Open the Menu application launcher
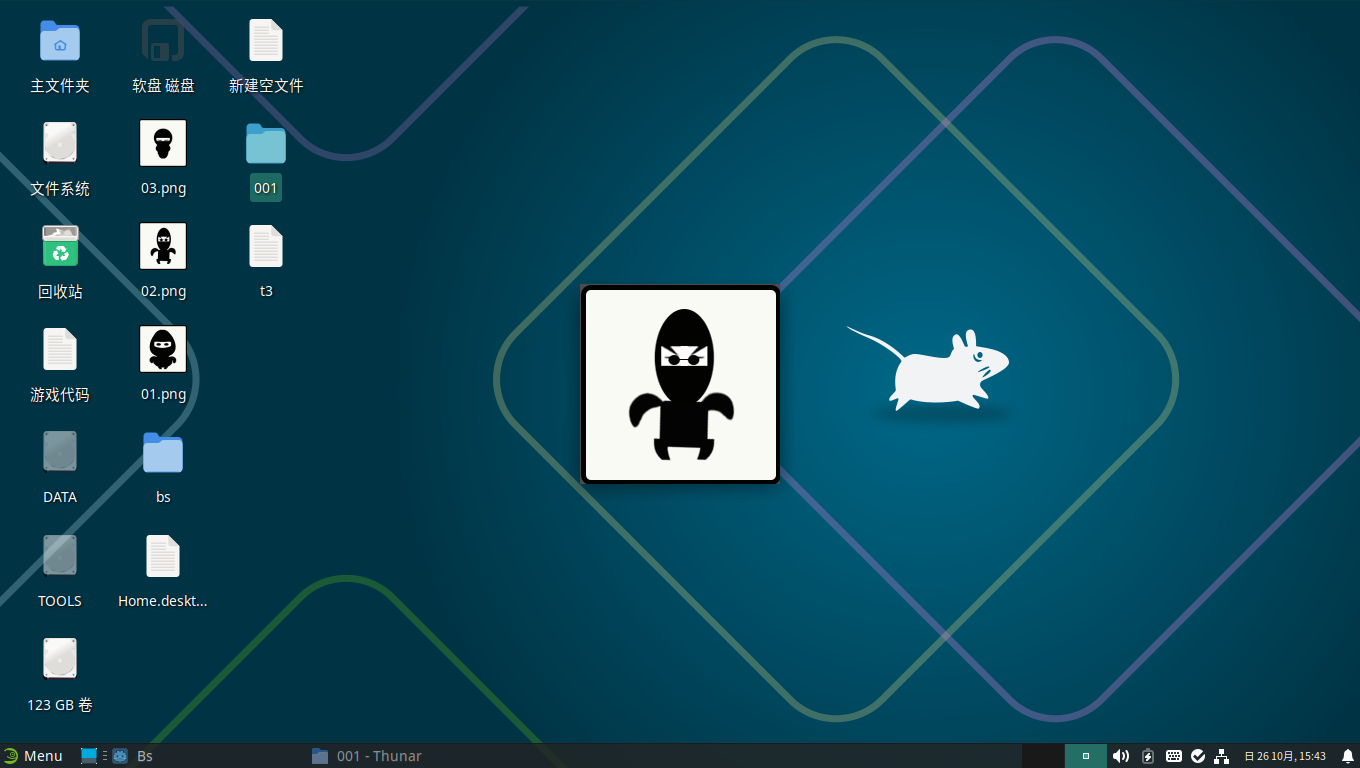Viewport: 1360px width, 768px height. (33, 756)
